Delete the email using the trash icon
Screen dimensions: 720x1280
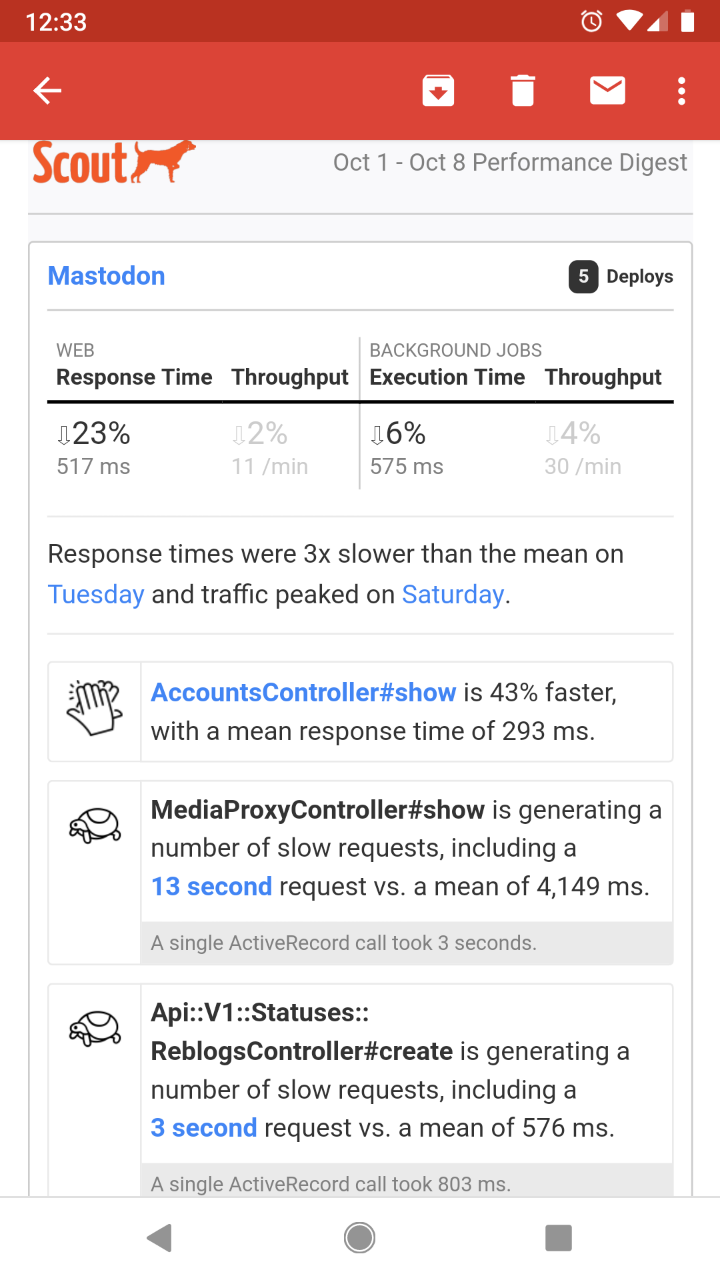[x=523, y=91]
